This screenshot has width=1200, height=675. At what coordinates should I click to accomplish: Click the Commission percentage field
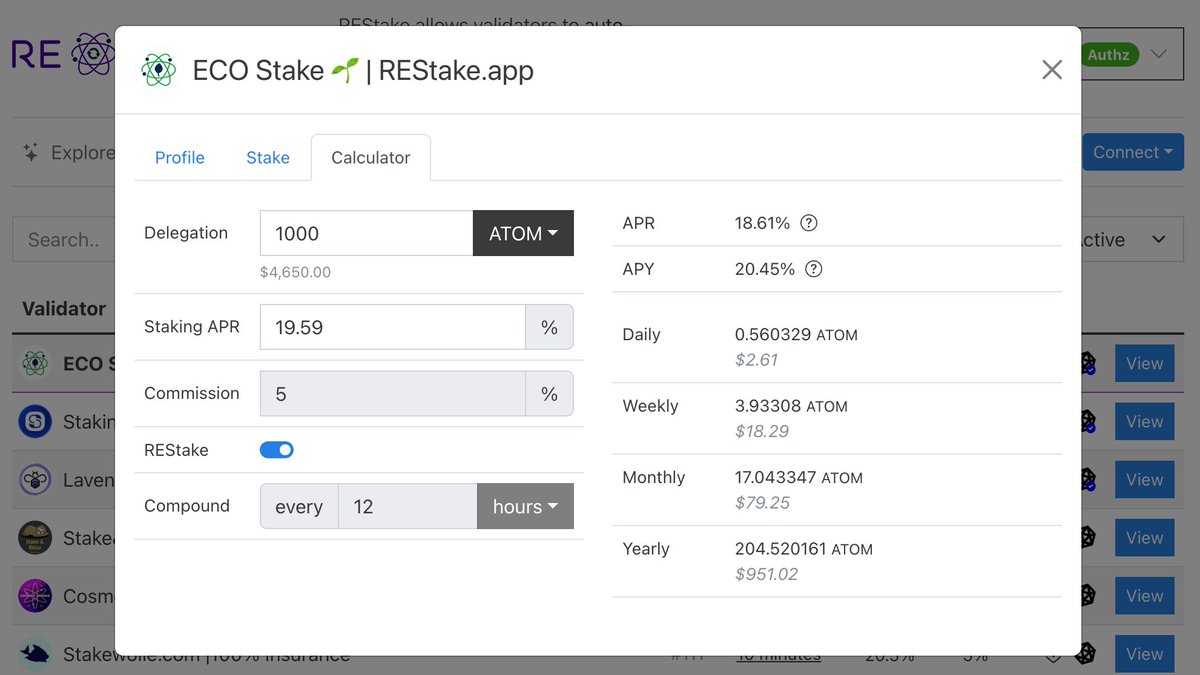click(393, 393)
